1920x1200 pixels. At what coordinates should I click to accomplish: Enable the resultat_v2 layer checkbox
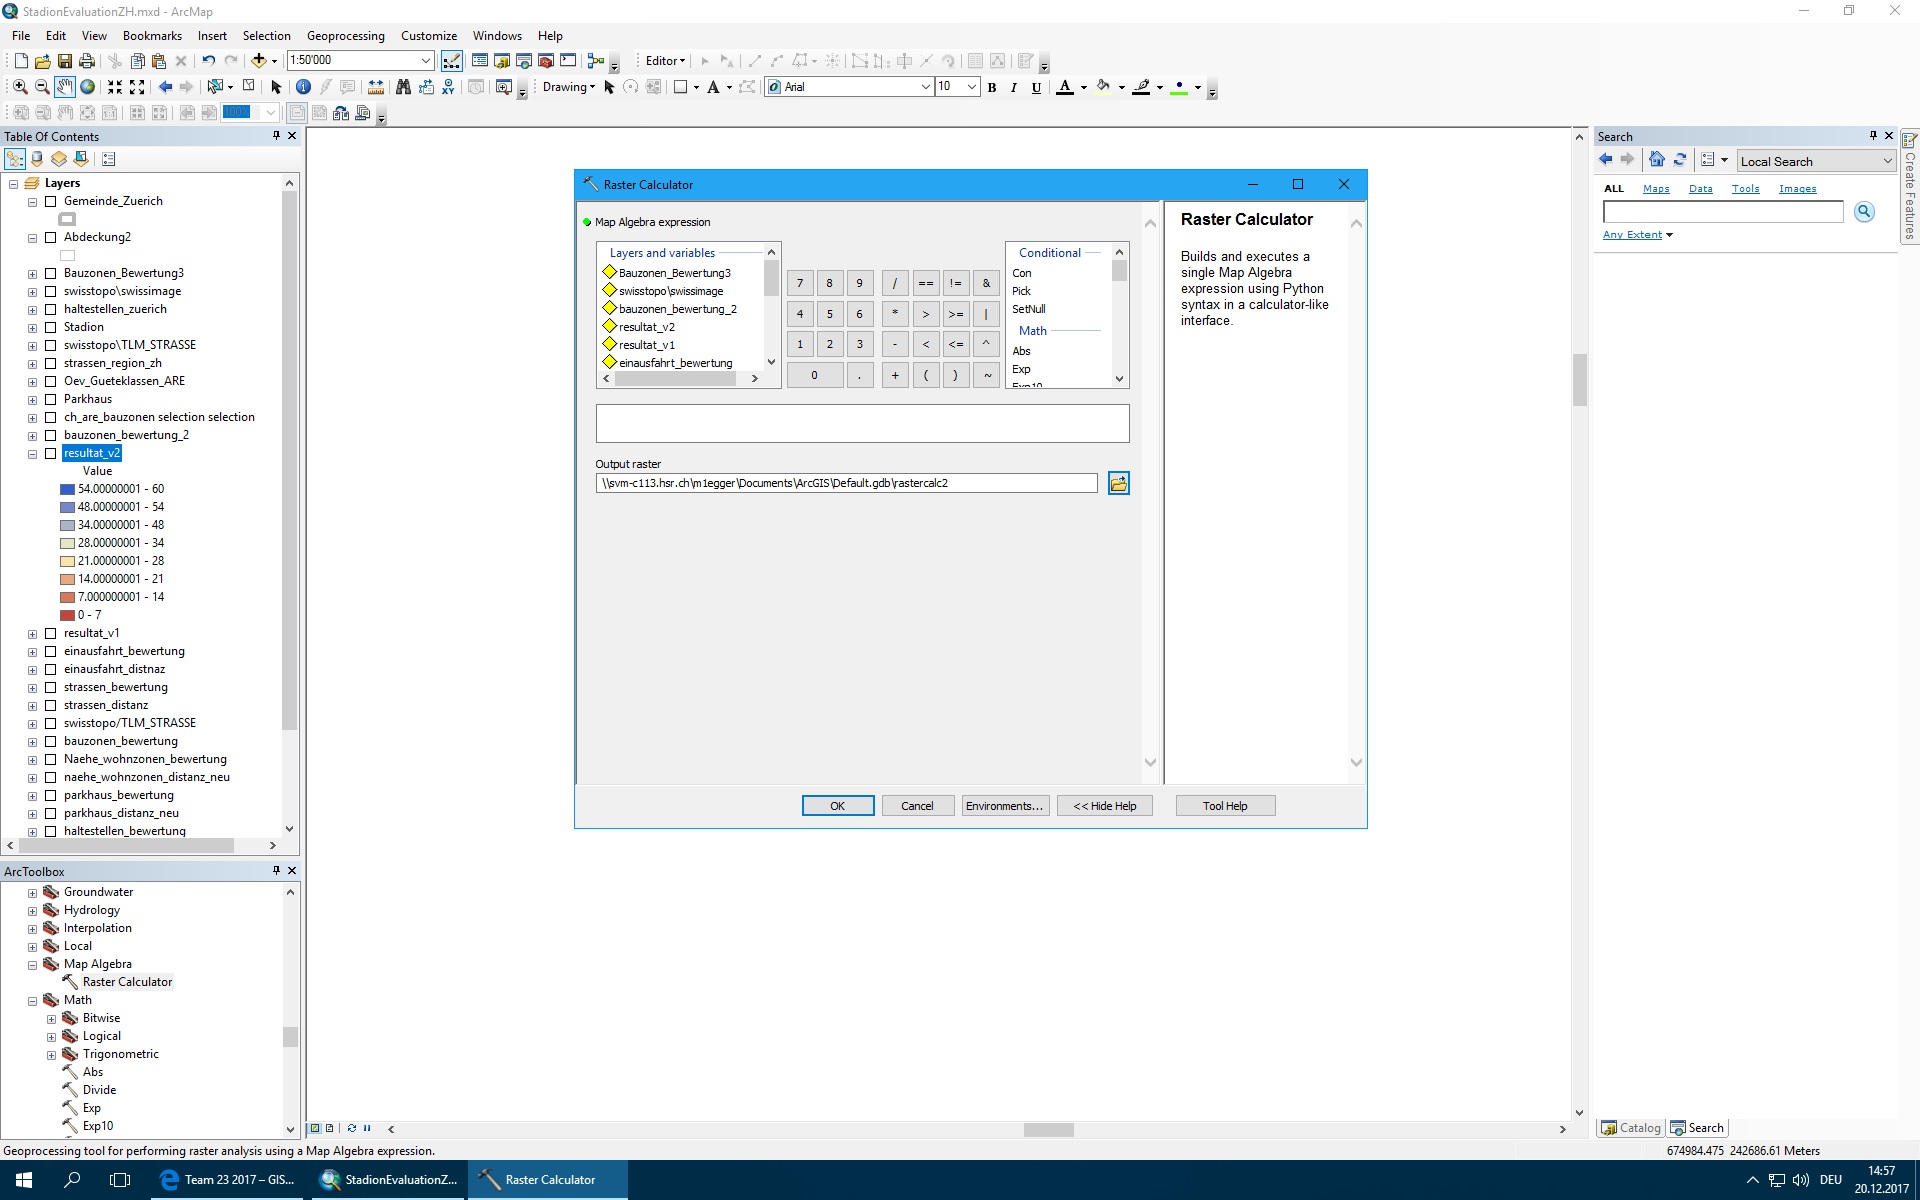point(50,453)
